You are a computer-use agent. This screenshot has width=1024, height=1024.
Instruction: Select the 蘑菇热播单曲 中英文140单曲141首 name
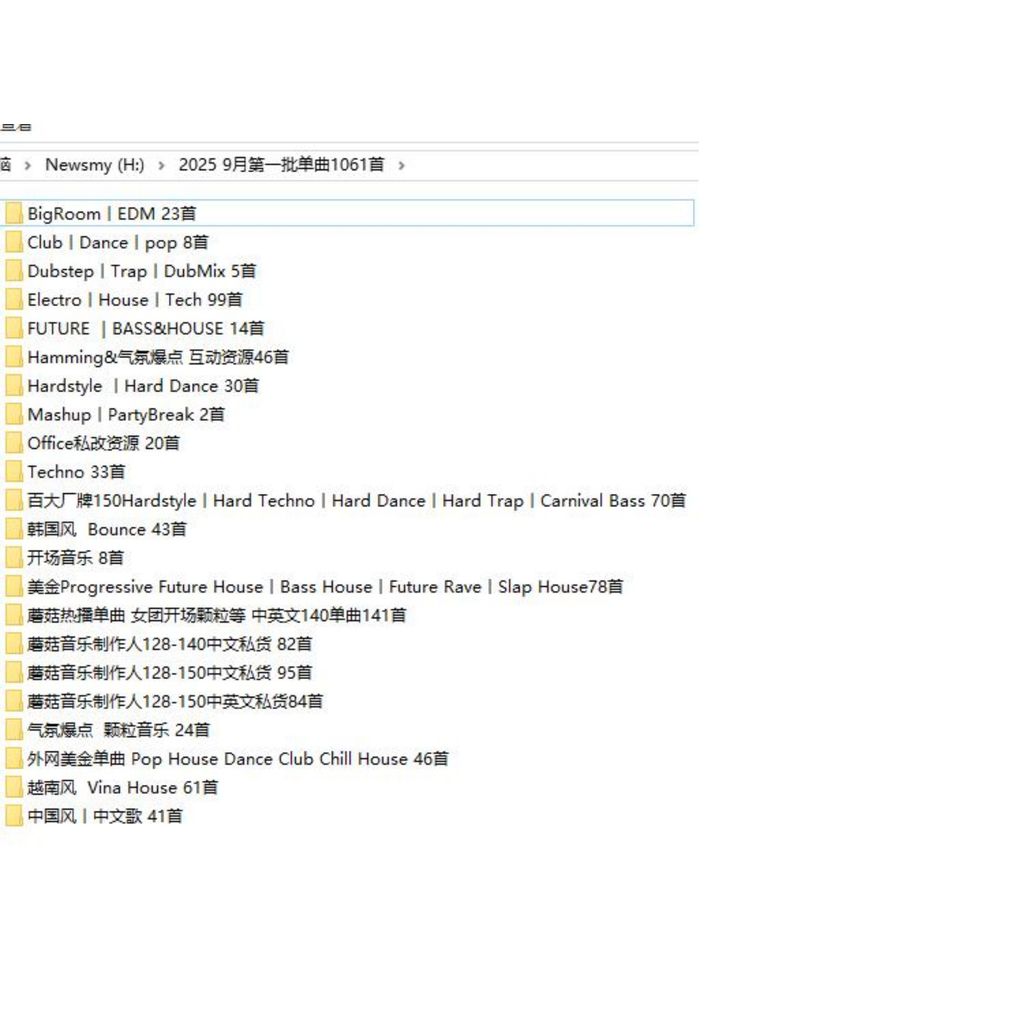(217, 616)
